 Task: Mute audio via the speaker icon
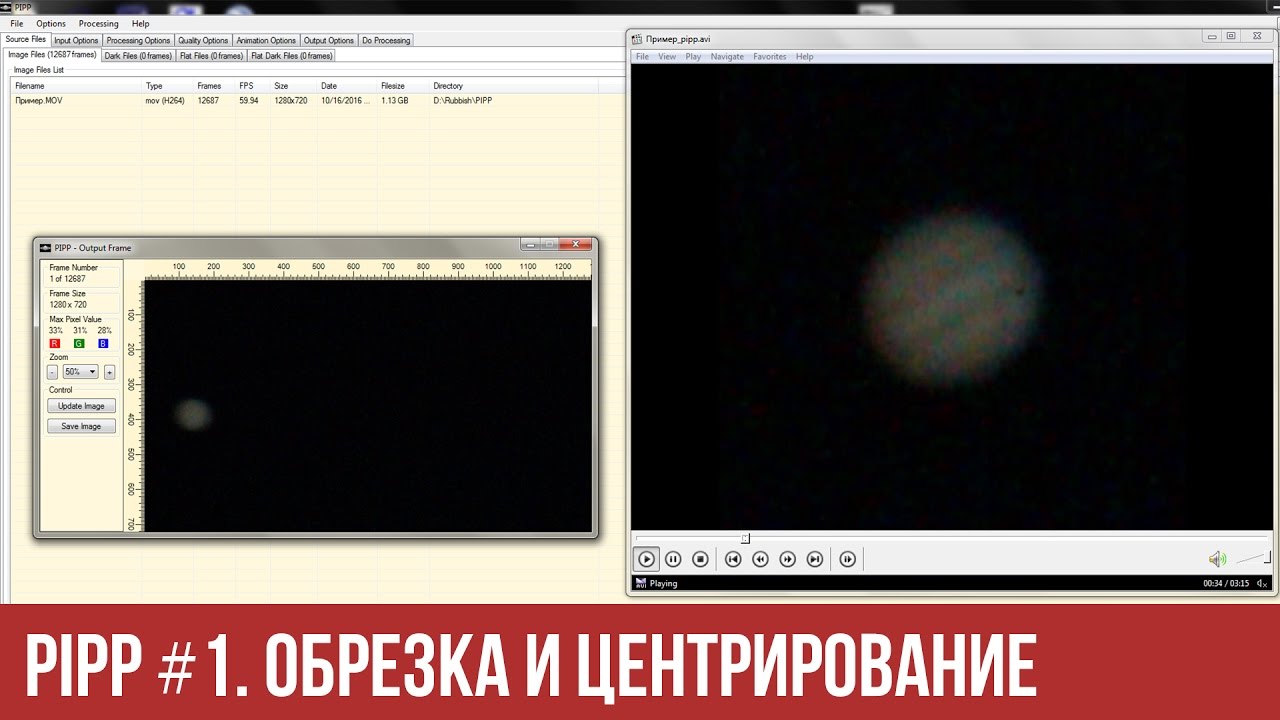pos(1216,559)
